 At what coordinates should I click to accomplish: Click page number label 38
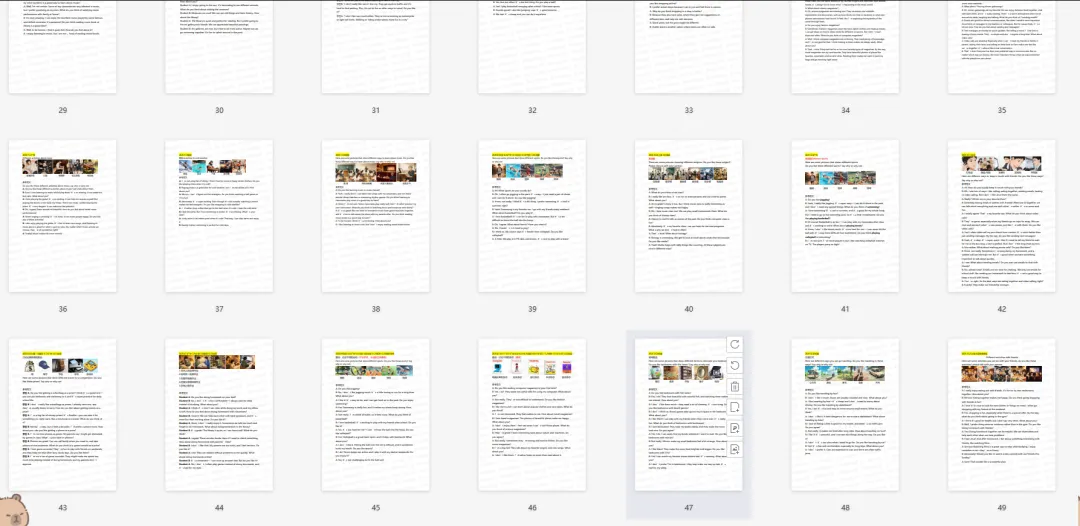[x=375, y=309]
